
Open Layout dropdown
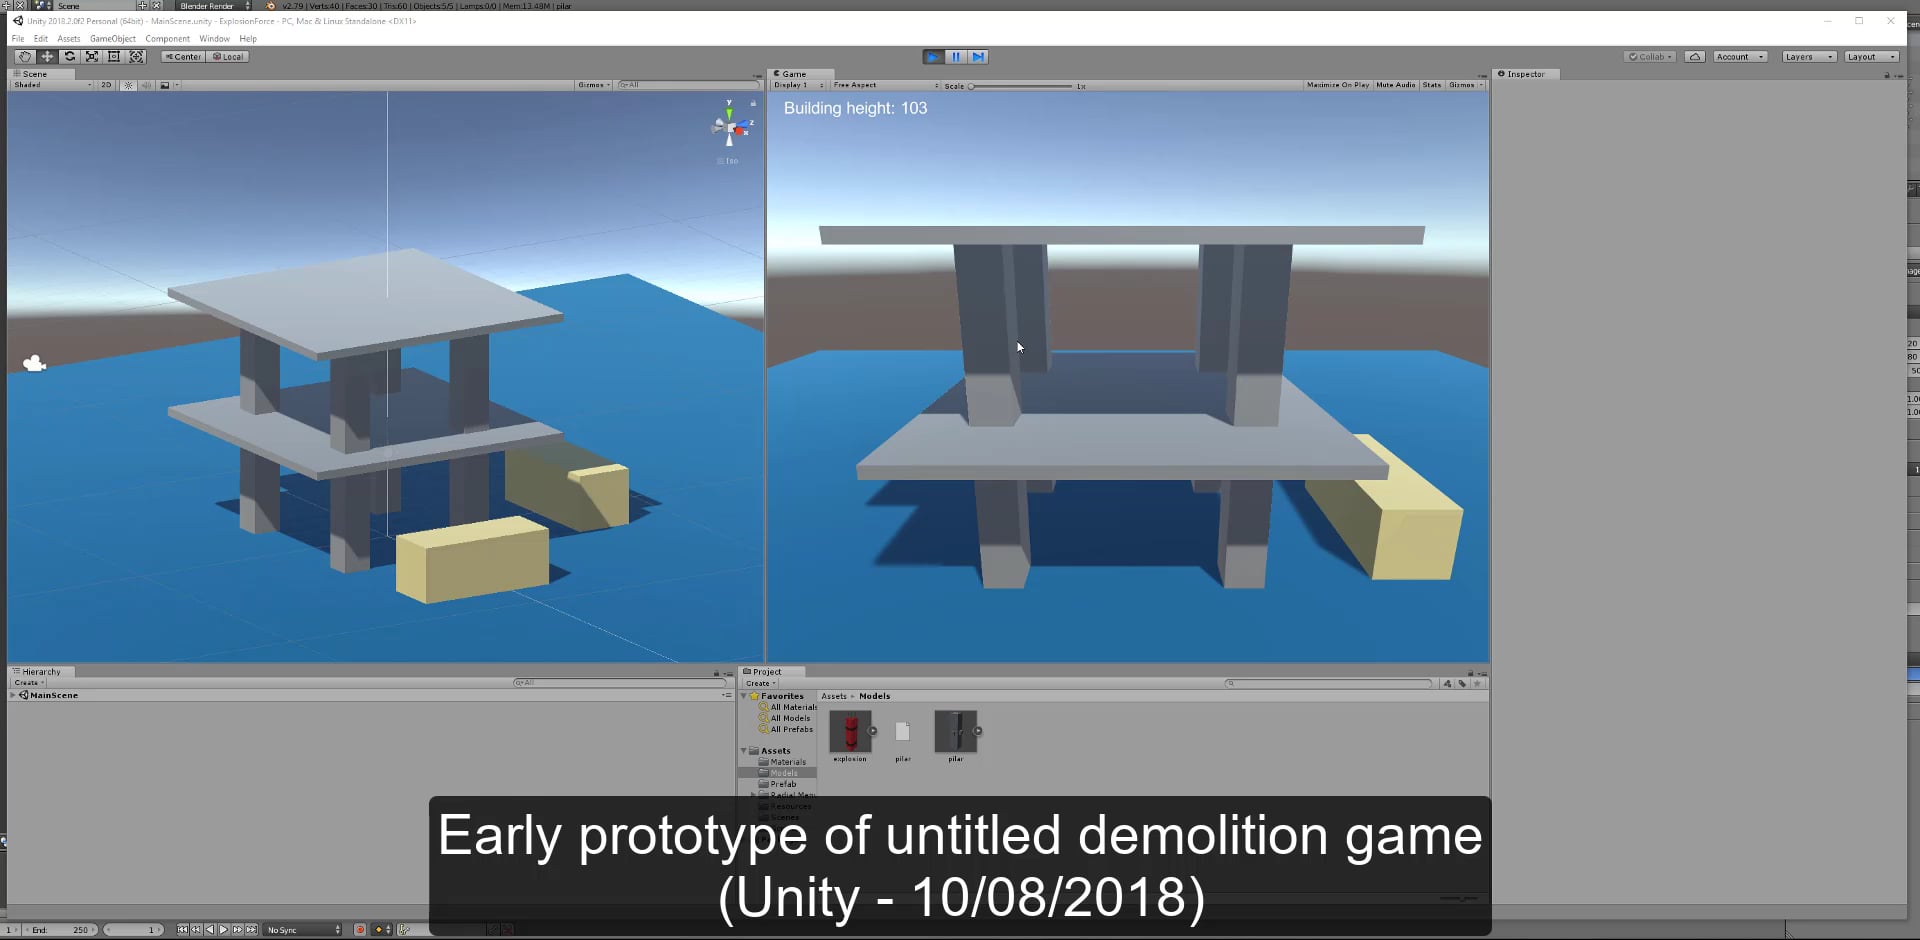point(1872,57)
